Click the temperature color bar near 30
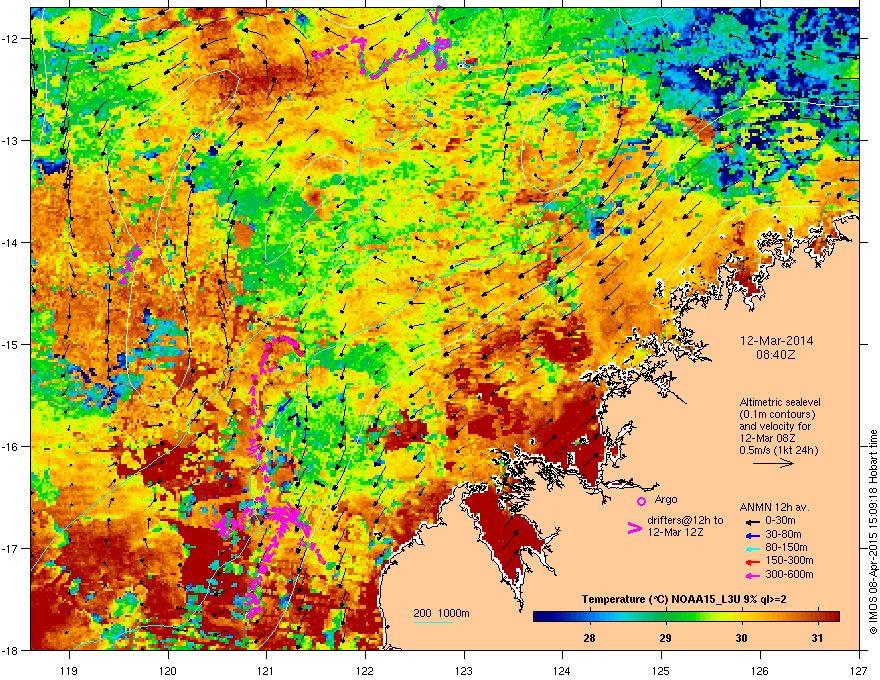 click(741, 617)
